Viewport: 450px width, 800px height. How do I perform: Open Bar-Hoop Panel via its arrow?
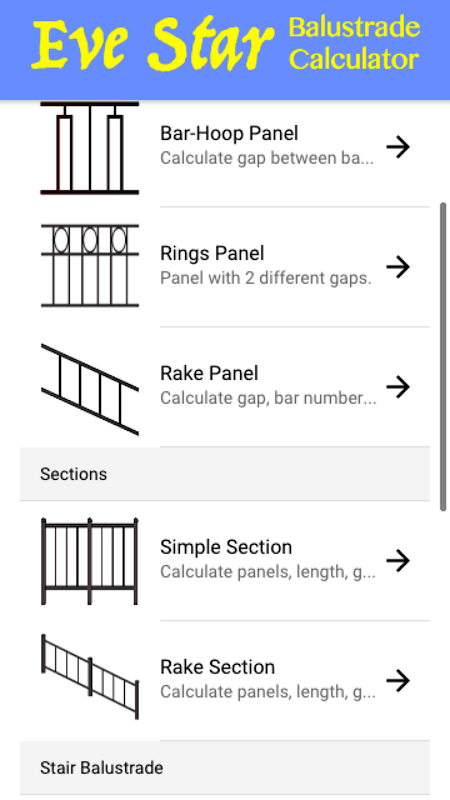pyautogui.click(x=398, y=147)
